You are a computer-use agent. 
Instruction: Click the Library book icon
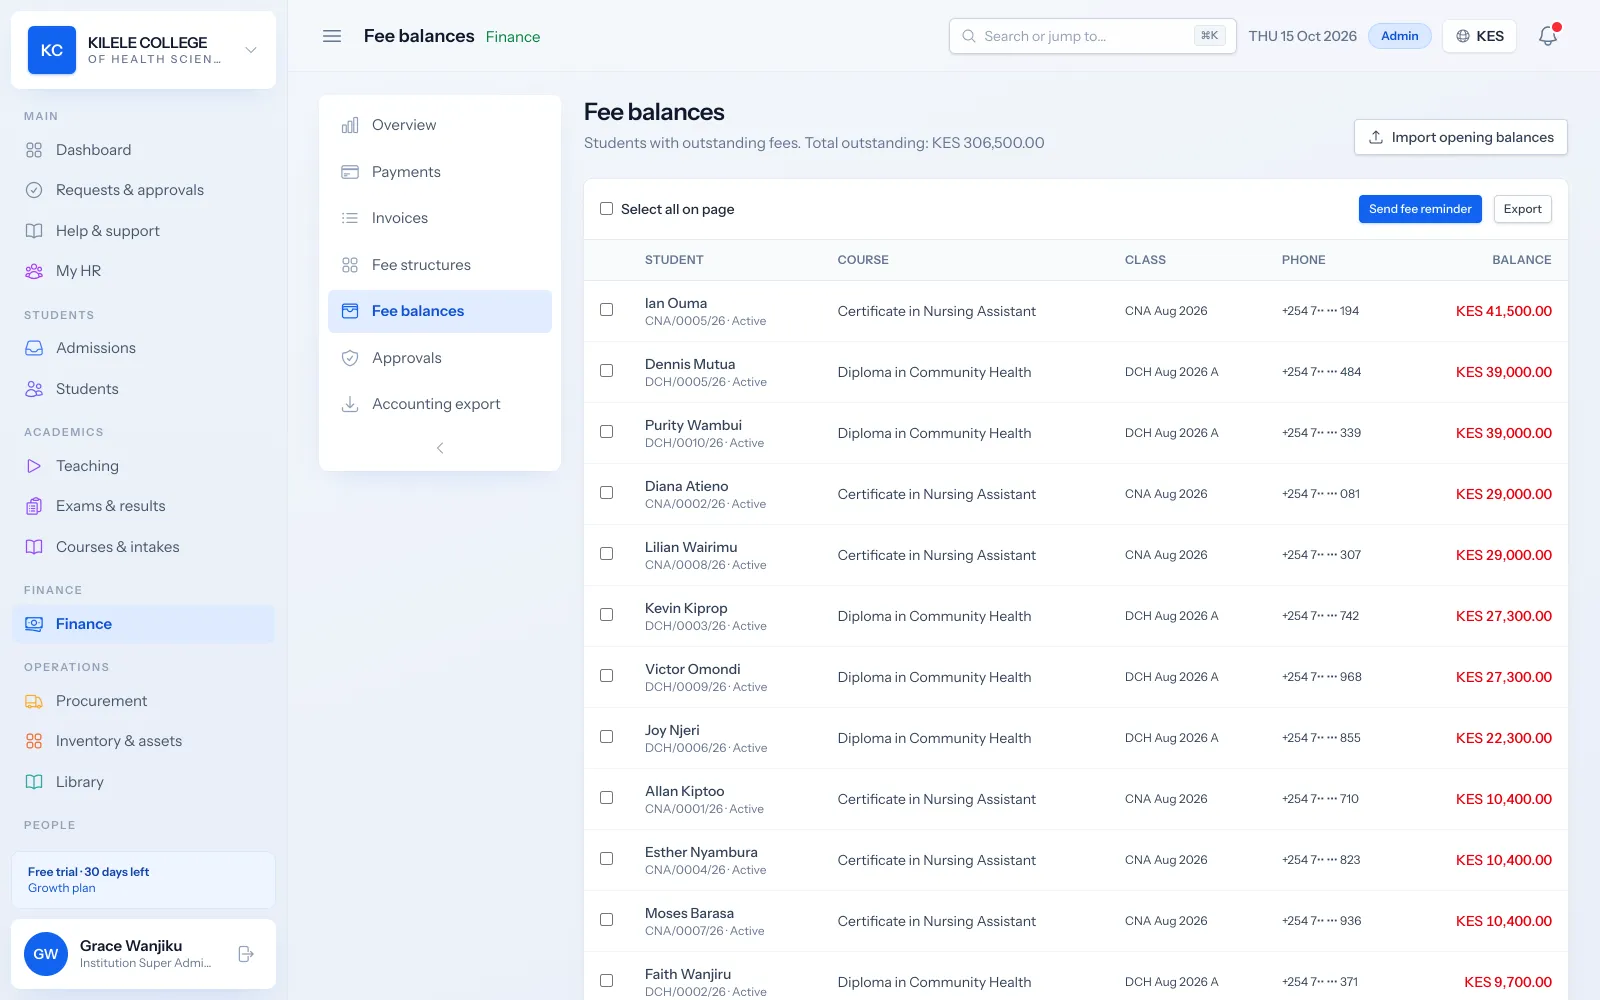click(34, 782)
